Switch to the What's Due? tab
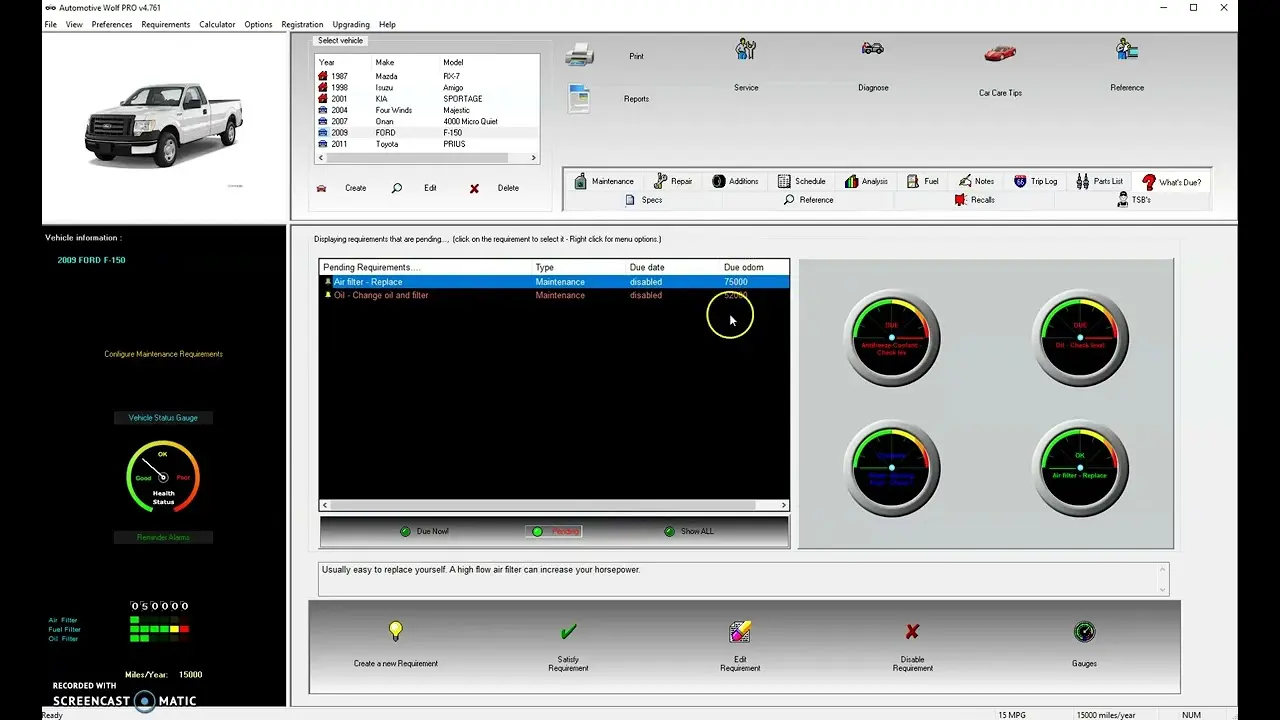The image size is (1280, 720). coord(1172,182)
